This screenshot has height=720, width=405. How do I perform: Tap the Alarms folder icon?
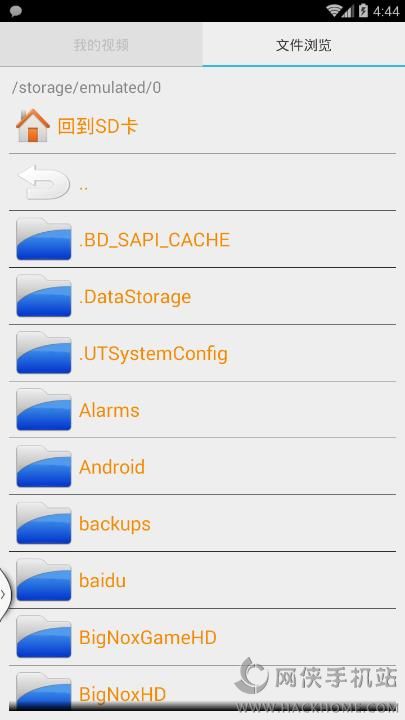coord(44,410)
